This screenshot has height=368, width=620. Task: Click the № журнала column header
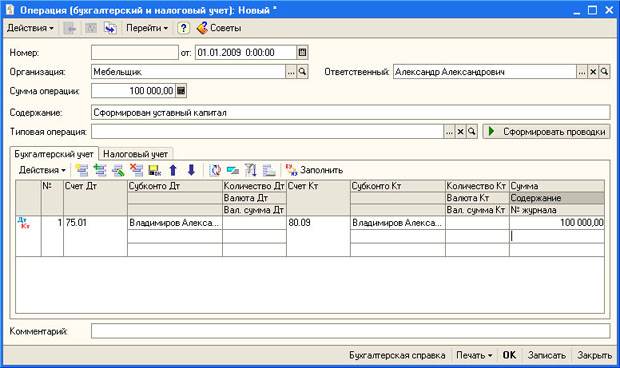tap(557, 210)
